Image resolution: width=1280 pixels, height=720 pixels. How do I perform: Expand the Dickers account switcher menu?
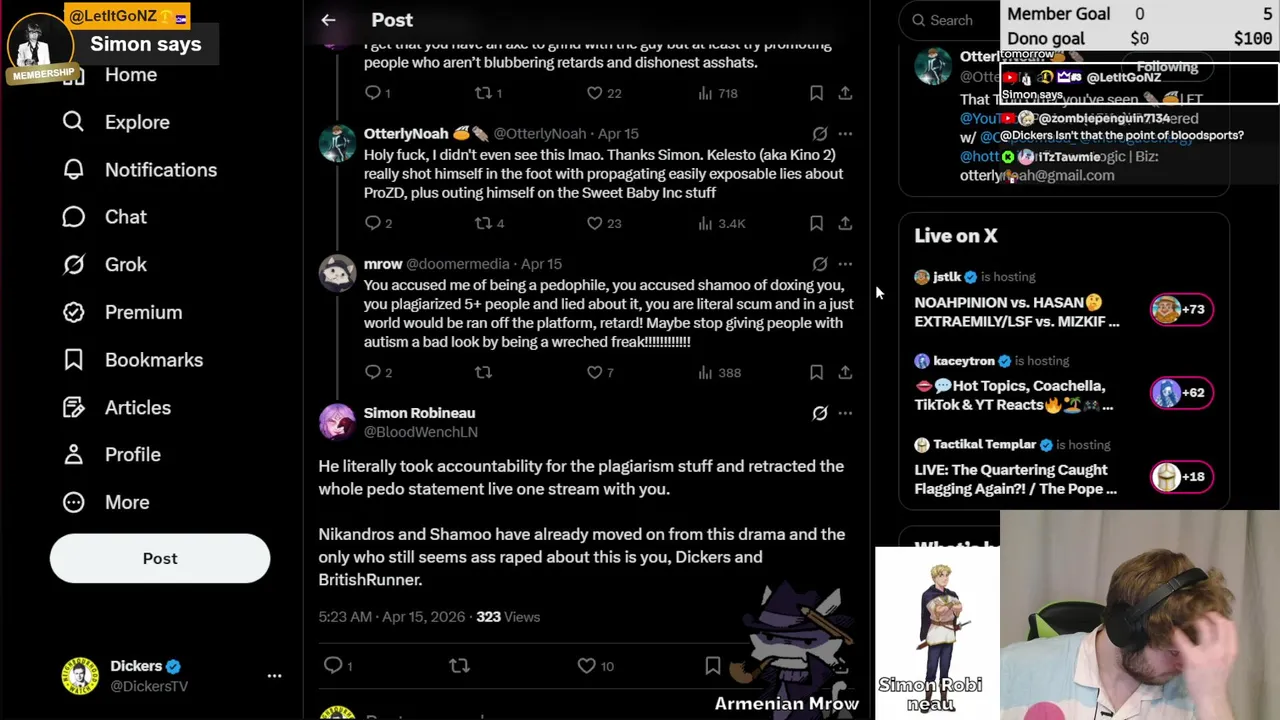point(274,676)
